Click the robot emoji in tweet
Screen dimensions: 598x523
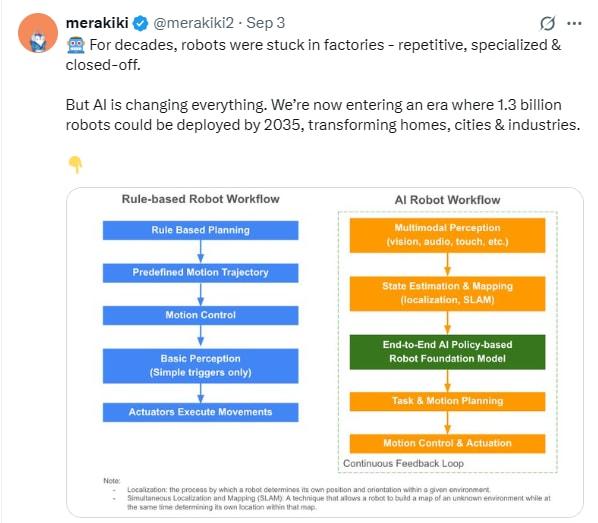pyautogui.click(x=76, y=45)
